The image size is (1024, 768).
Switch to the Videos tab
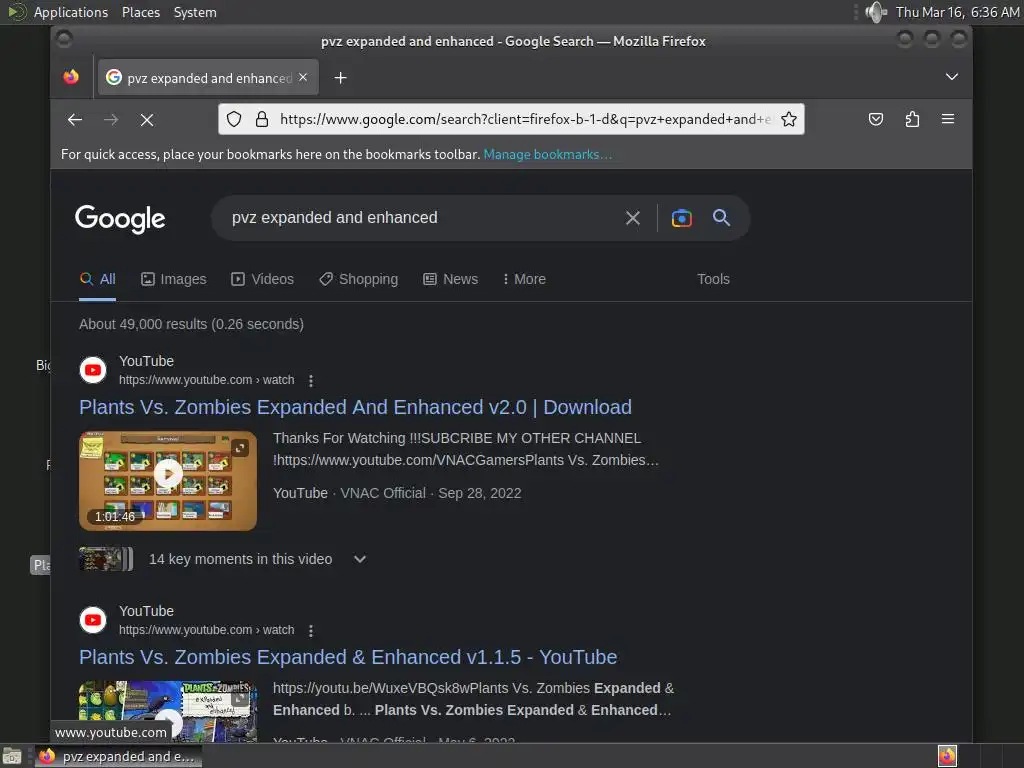[263, 279]
